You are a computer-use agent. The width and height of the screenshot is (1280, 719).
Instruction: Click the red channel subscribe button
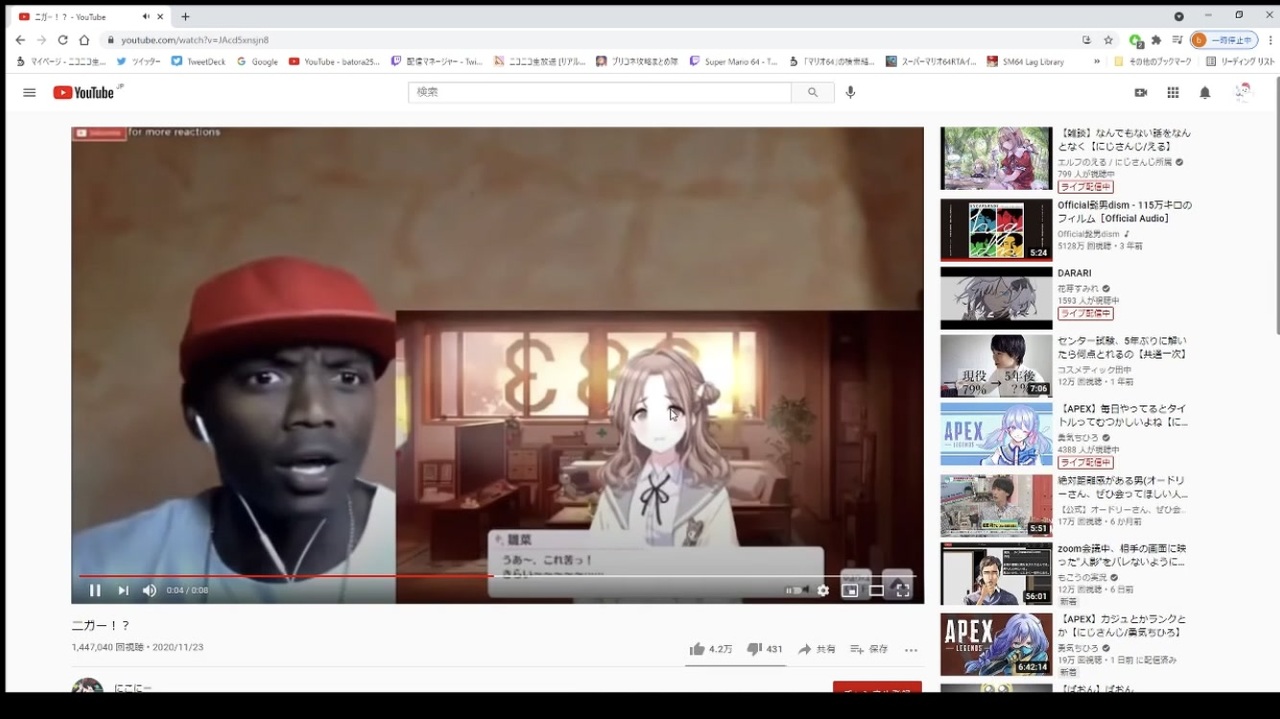click(877, 688)
